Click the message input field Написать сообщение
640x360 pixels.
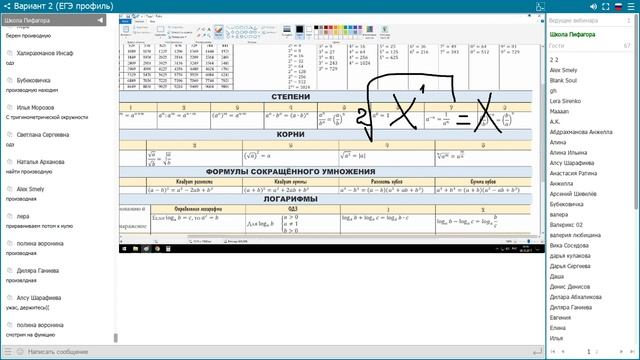coord(278,351)
